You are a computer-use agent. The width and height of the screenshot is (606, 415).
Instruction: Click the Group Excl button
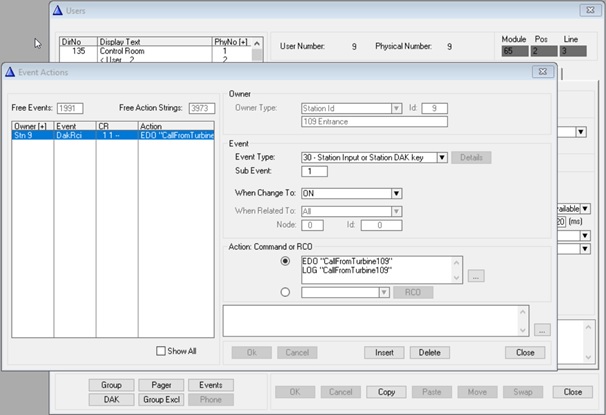[159, 399]
